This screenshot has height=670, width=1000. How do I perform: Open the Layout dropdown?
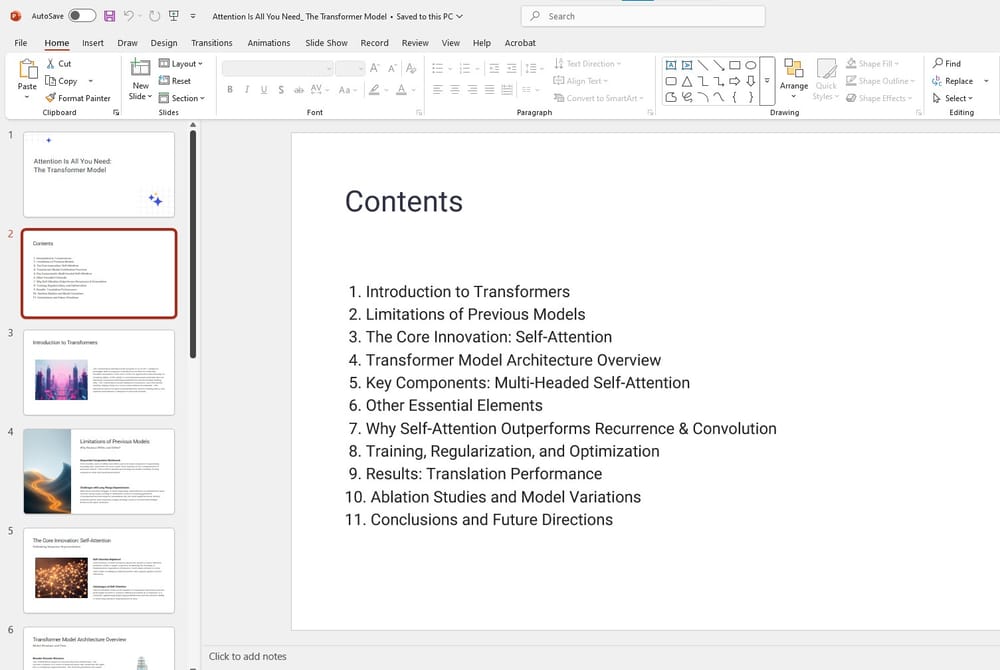point(182,63)
